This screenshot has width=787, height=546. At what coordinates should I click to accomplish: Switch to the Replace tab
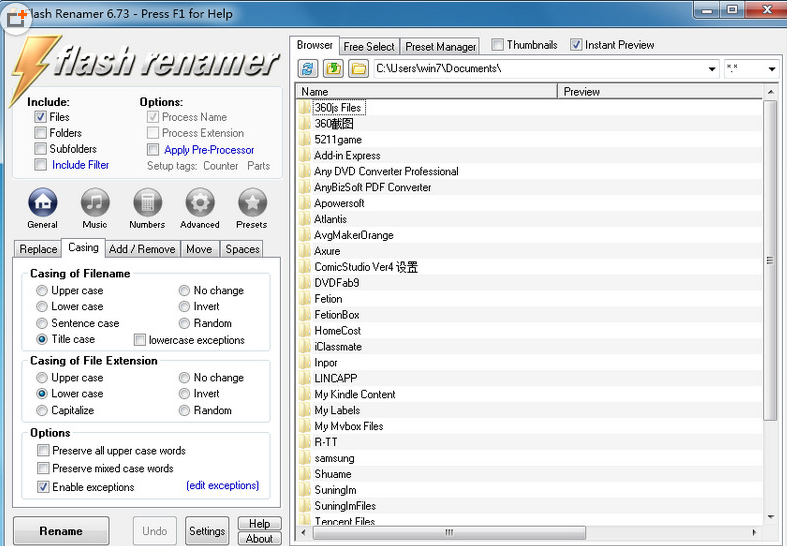click(38, 249)
